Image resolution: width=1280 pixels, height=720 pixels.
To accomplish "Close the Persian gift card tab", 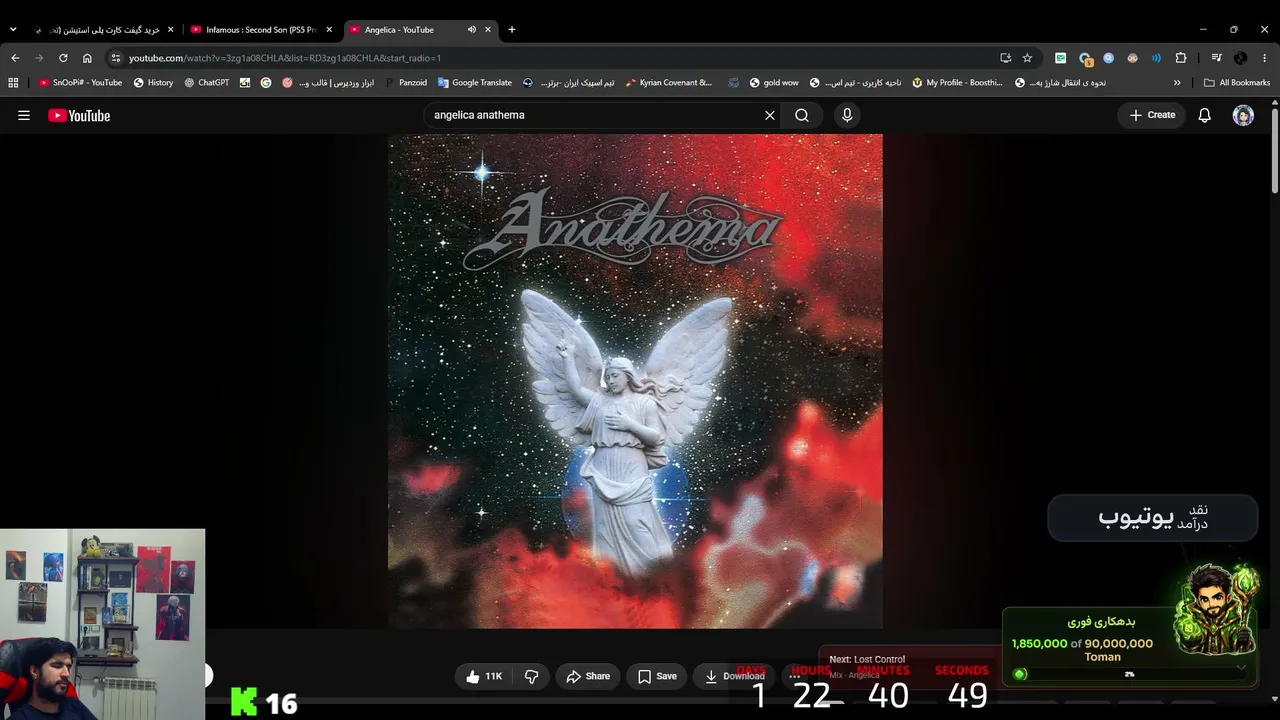I will click(171, 30).
